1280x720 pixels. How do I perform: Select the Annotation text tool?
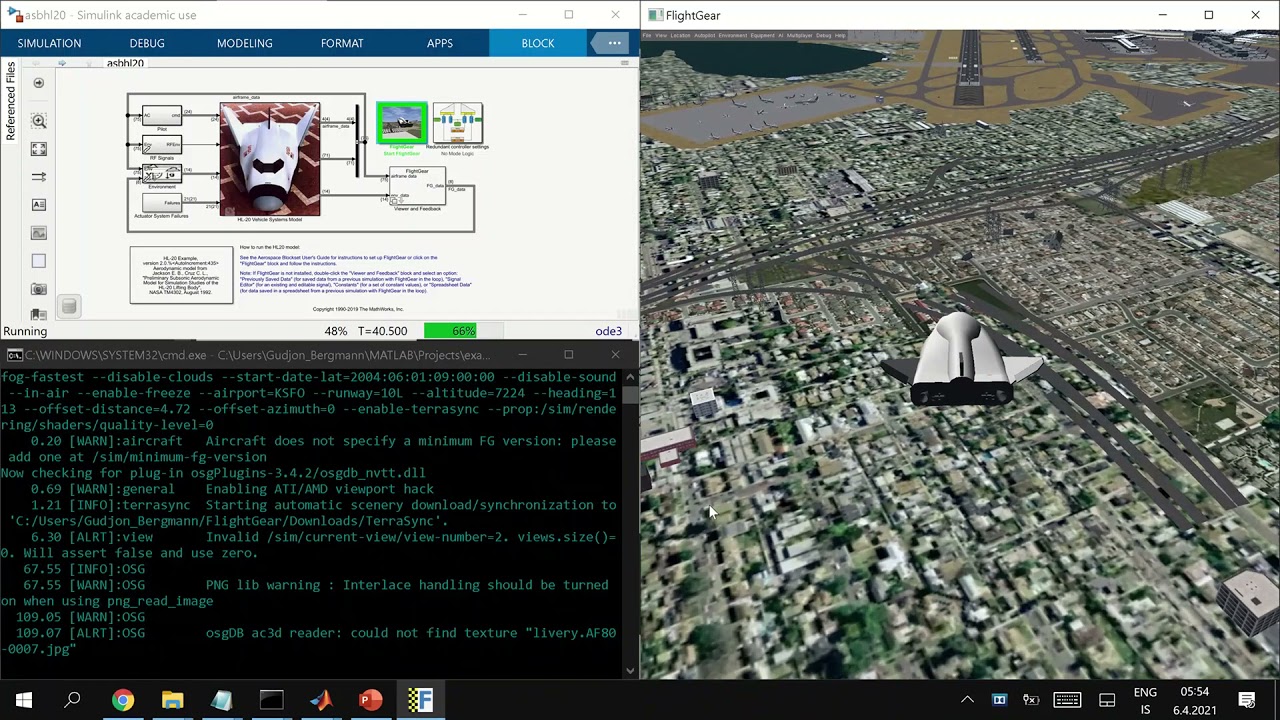point(39,205)
